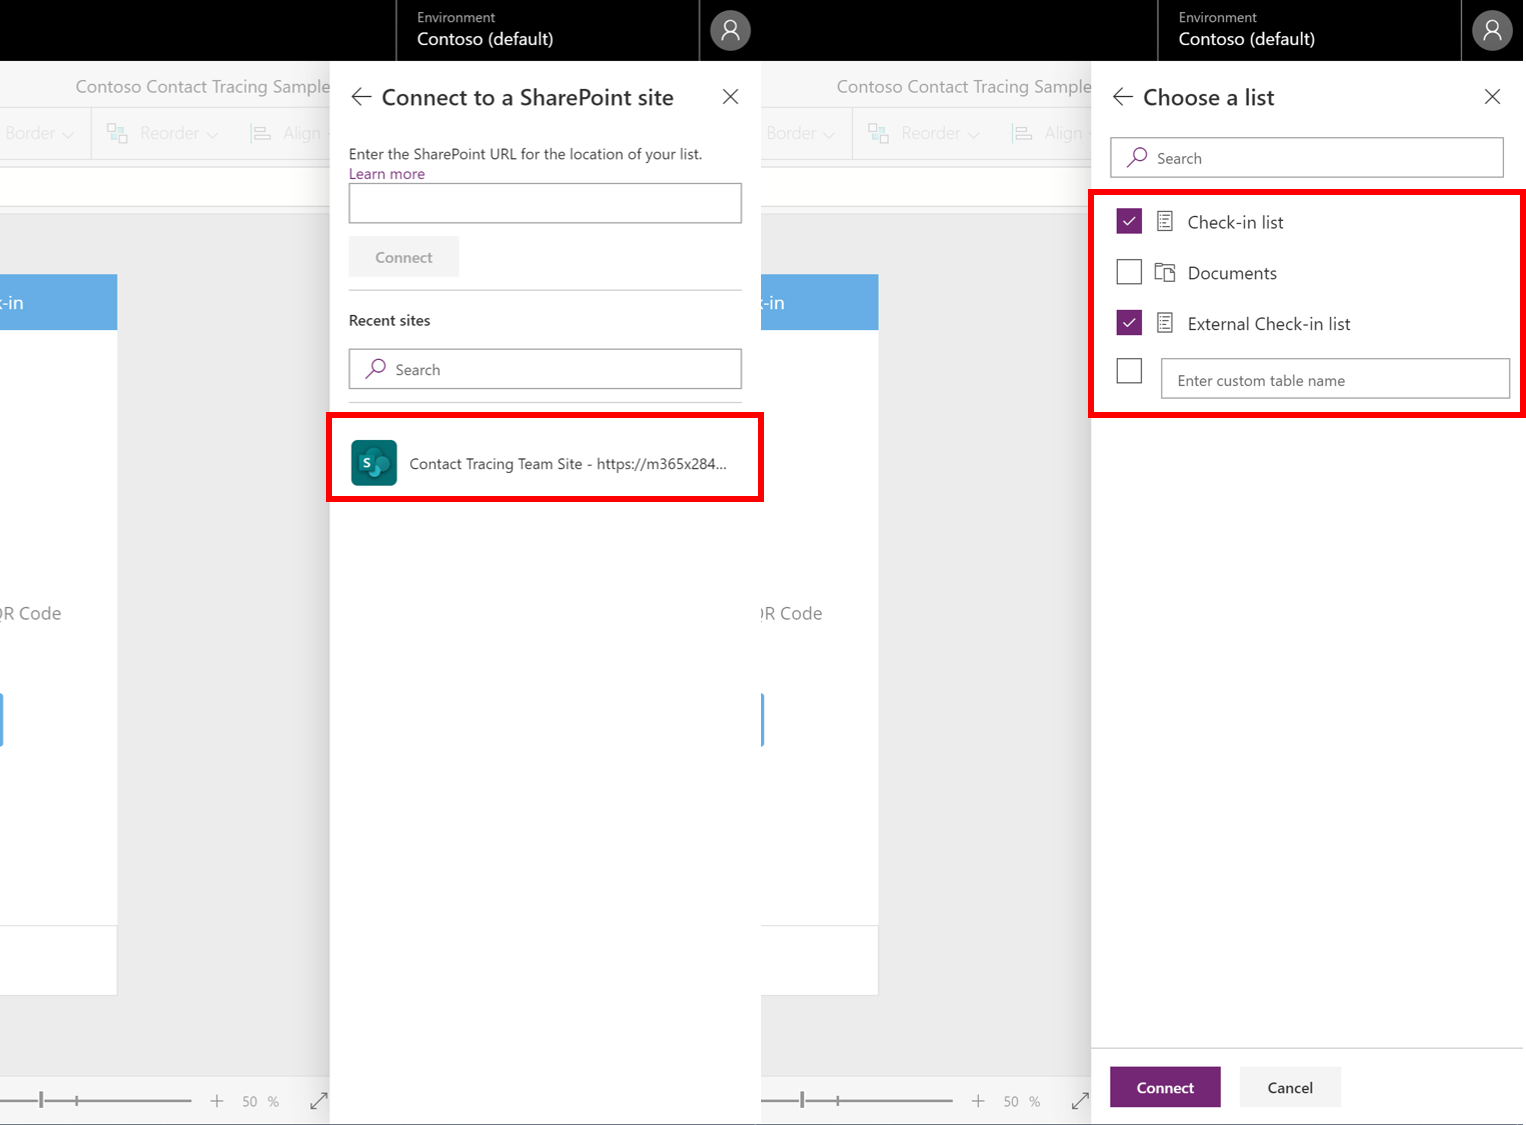
Task: Click the External Check-in list icon
Action: 1165,323
